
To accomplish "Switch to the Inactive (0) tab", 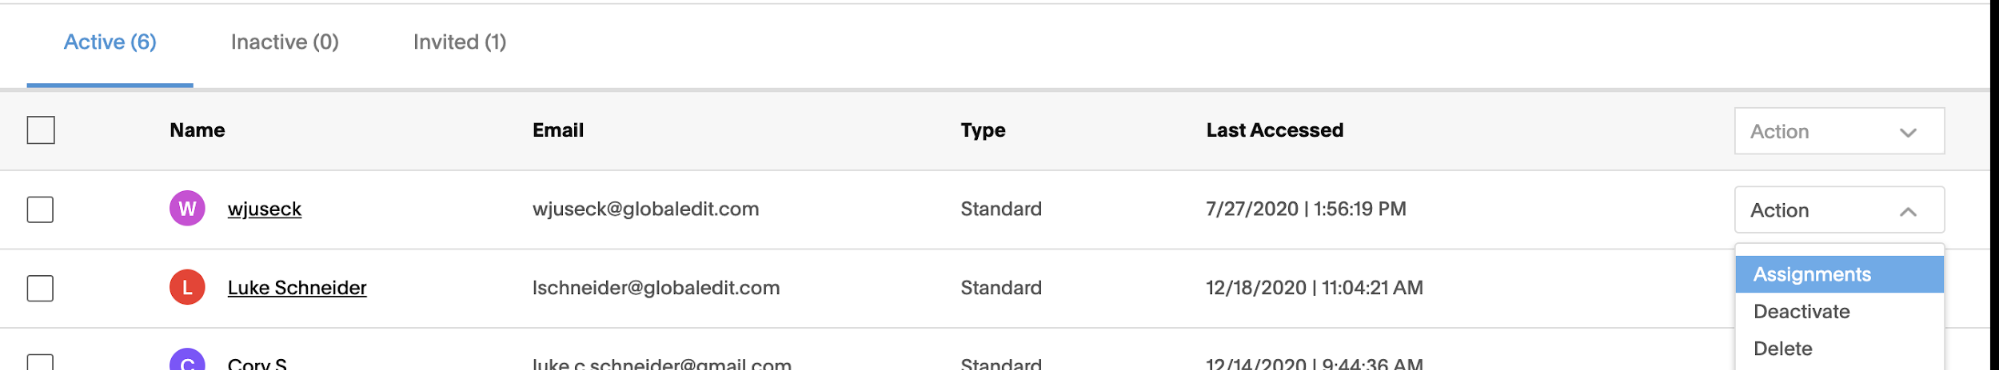I will pos(285,42).
